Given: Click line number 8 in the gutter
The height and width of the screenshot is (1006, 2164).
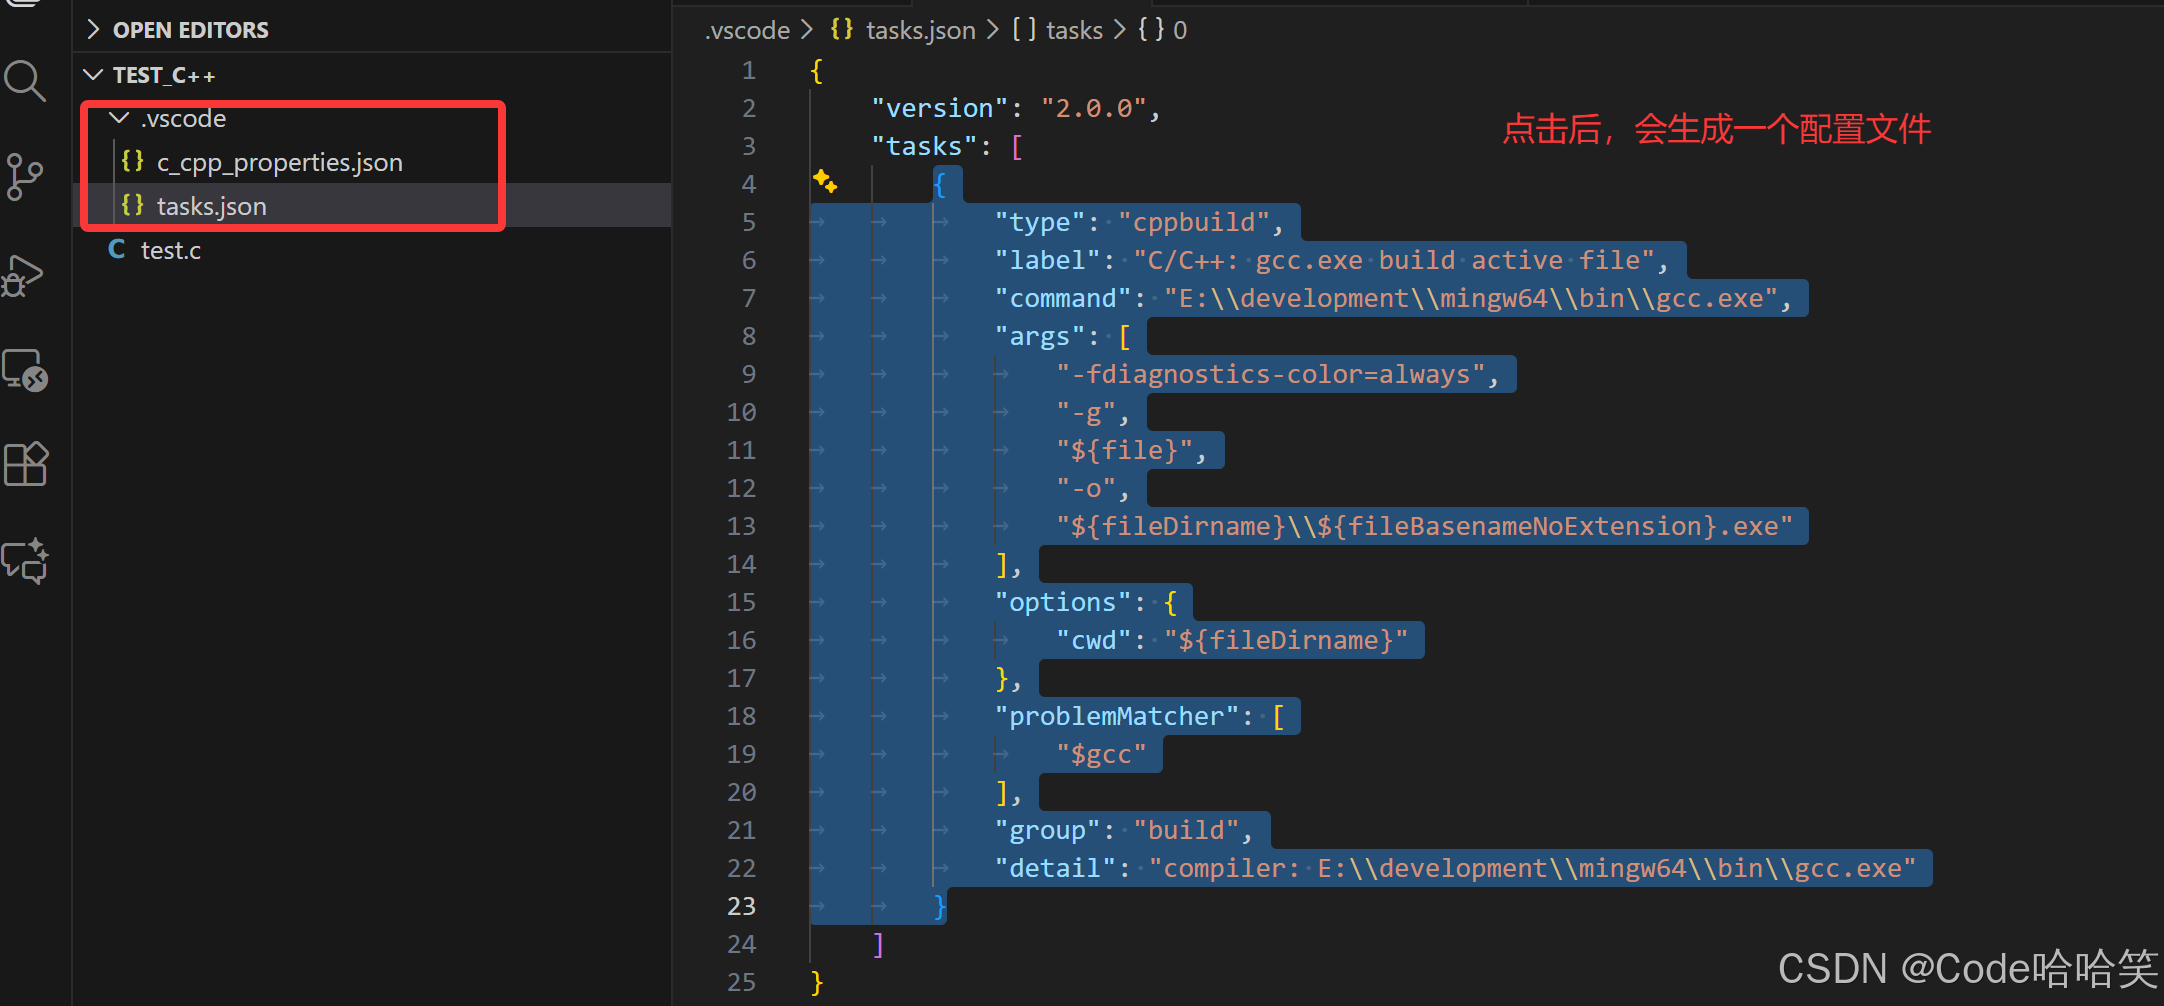Looking at the screenshot, I should [x=748, y=335].
